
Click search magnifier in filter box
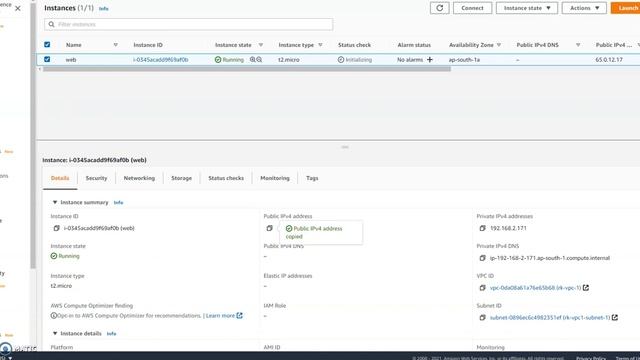click(51, 24)
